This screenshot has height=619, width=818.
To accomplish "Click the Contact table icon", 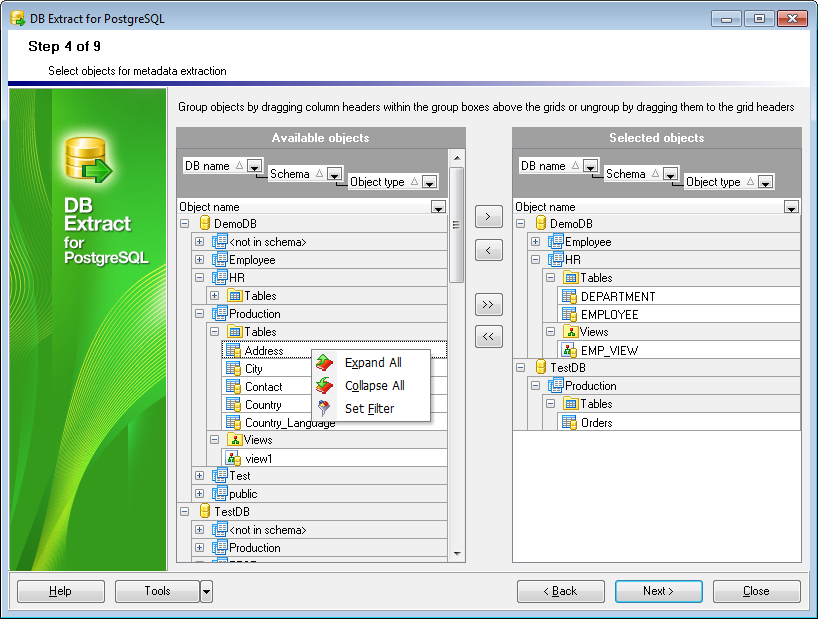I will pos(233,386).
